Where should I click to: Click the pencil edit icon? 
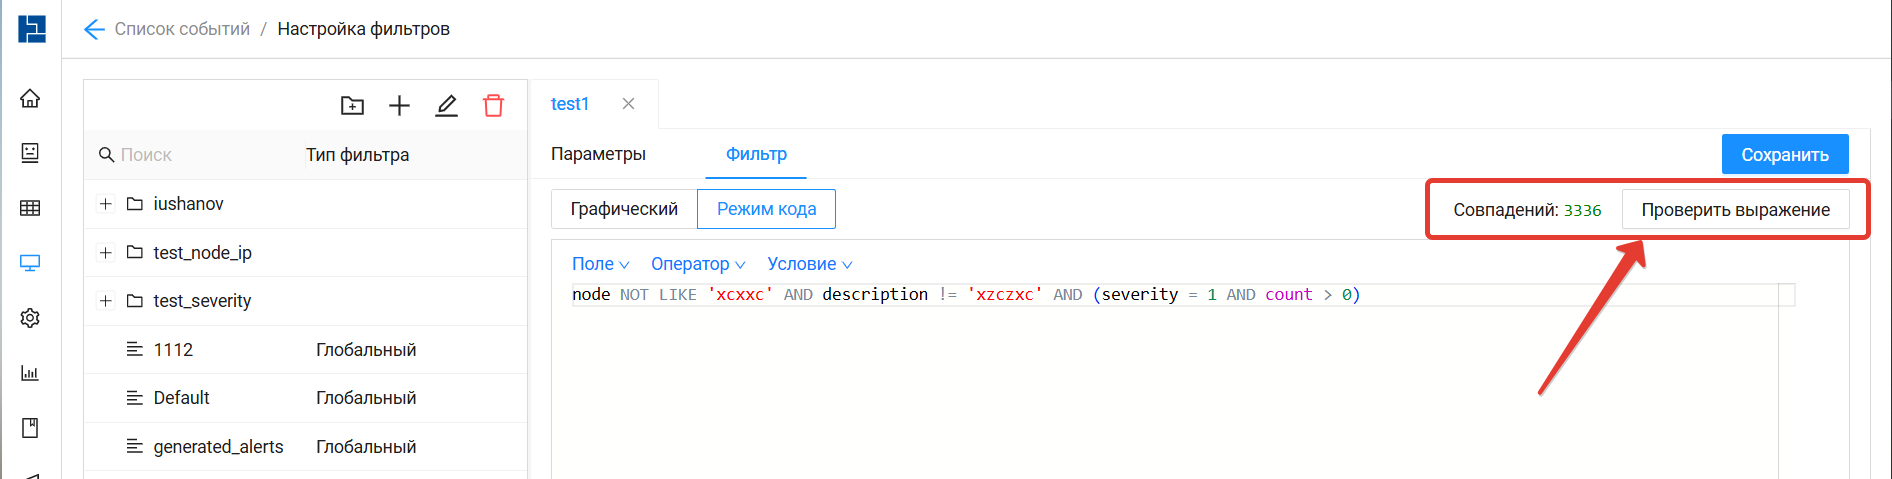point(446,105)
